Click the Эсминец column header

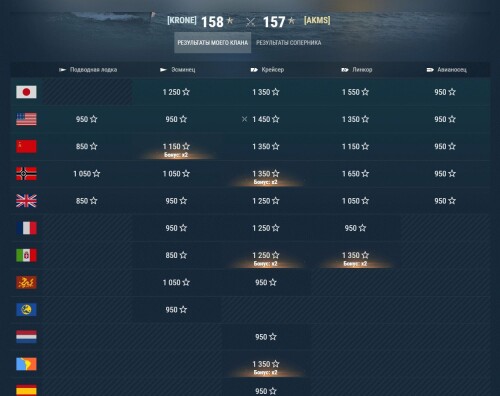[x=178, y=70]
